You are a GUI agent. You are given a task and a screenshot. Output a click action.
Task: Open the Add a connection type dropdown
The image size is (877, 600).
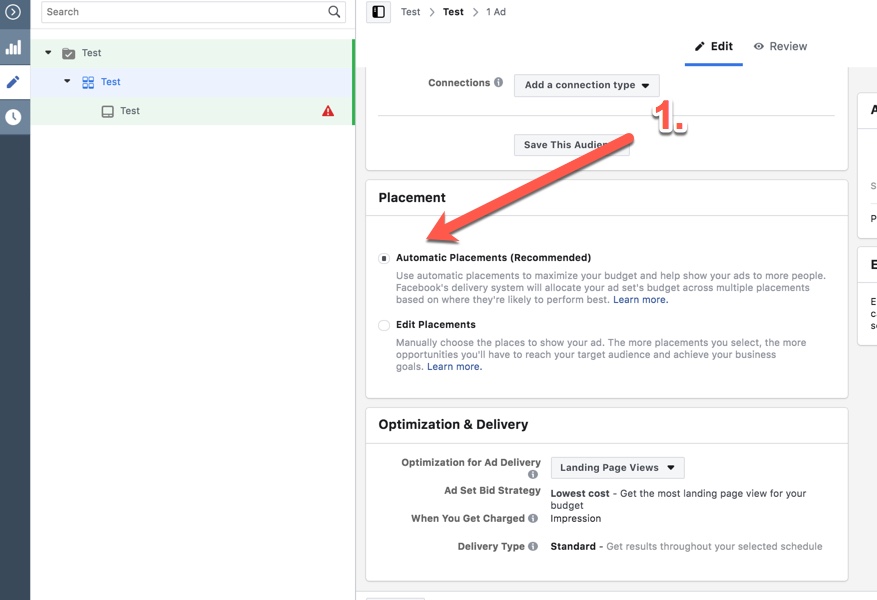point(586,85)
